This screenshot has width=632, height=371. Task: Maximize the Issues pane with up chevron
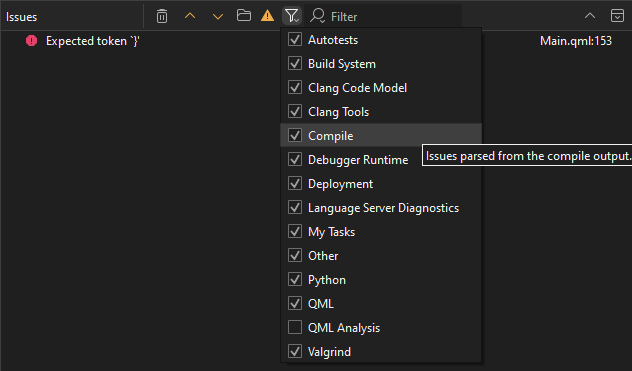coord(590,16)
